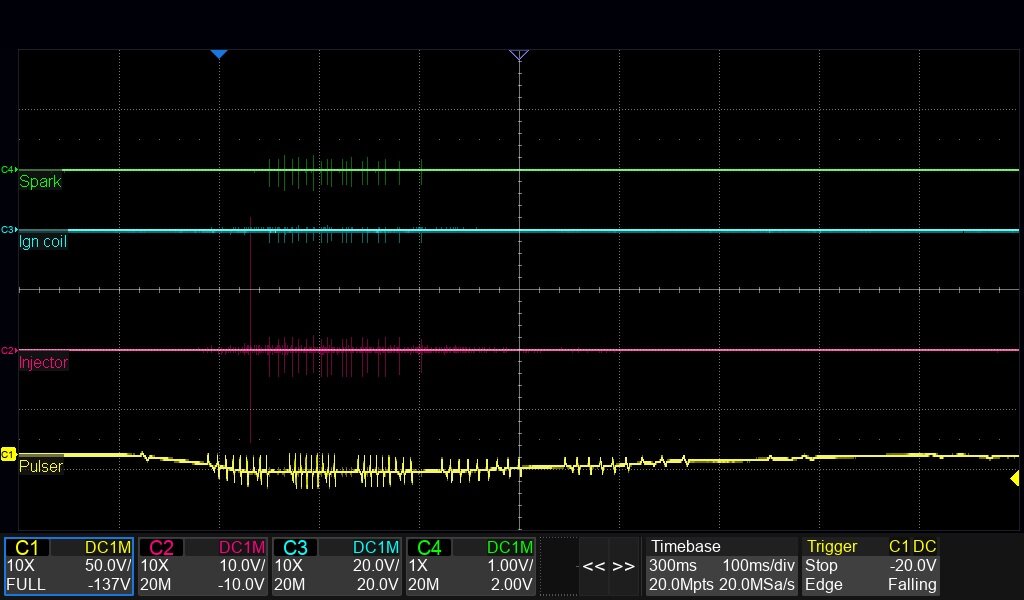Image resolution: width=1024 pixels, height=600 pixels.
Task: Toggle the C2 channel descriptor box
Action: (203, 566)
